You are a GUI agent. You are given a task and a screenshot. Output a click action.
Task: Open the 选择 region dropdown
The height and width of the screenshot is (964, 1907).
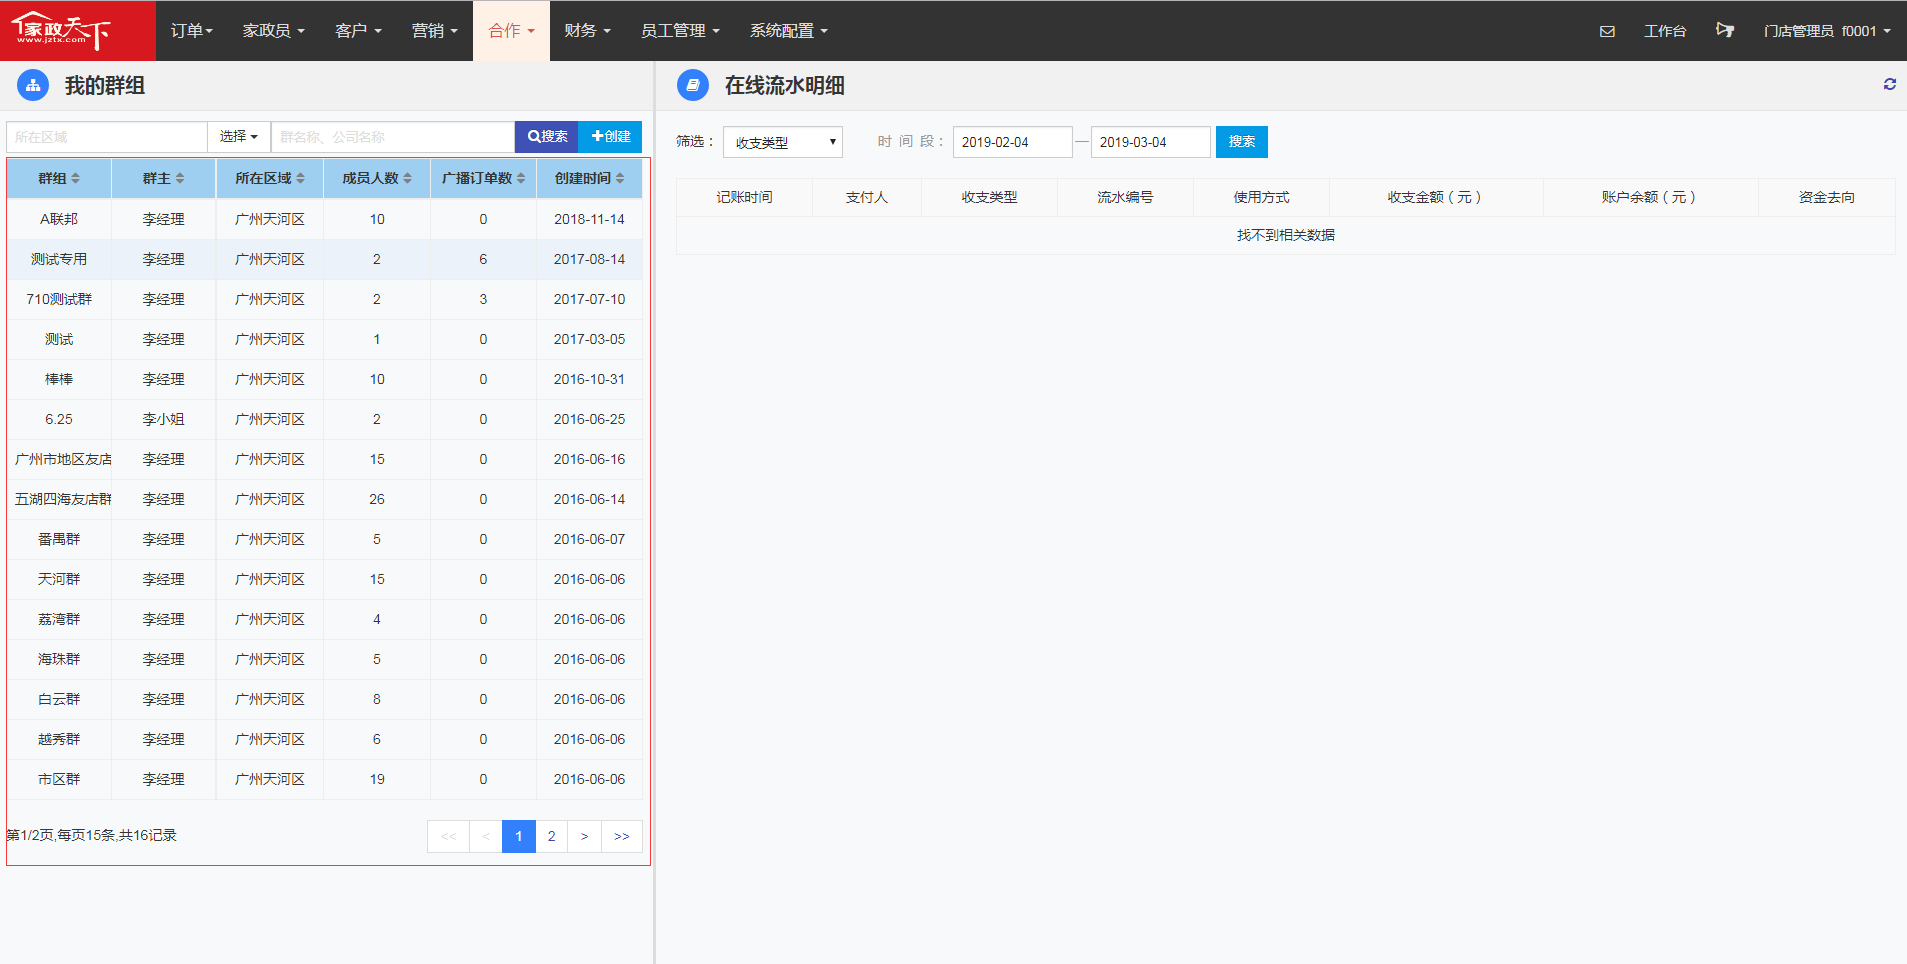click(x=239, y=137)
